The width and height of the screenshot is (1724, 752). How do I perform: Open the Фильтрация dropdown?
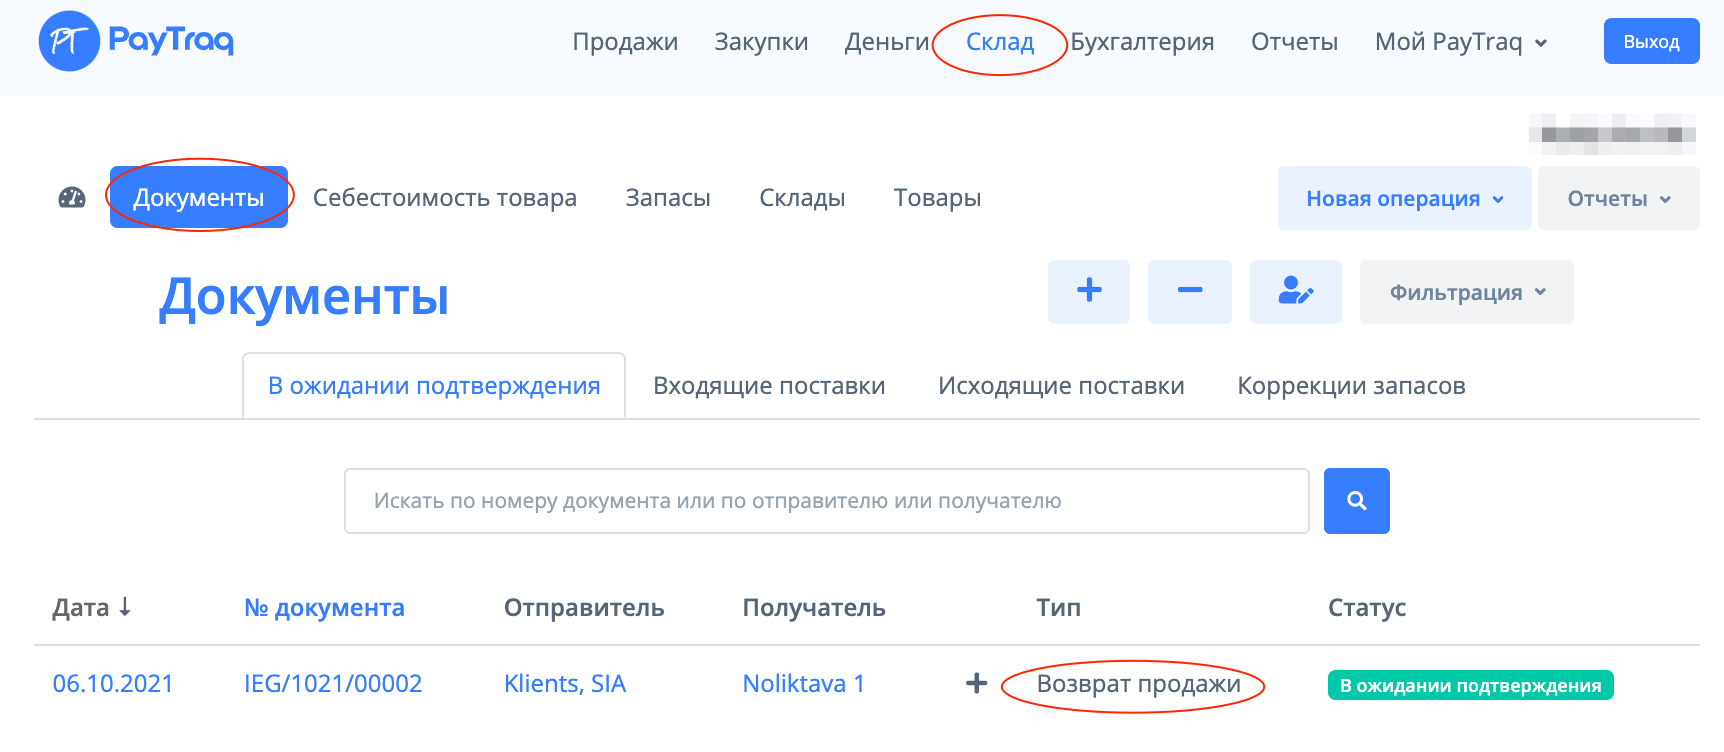1466,292
